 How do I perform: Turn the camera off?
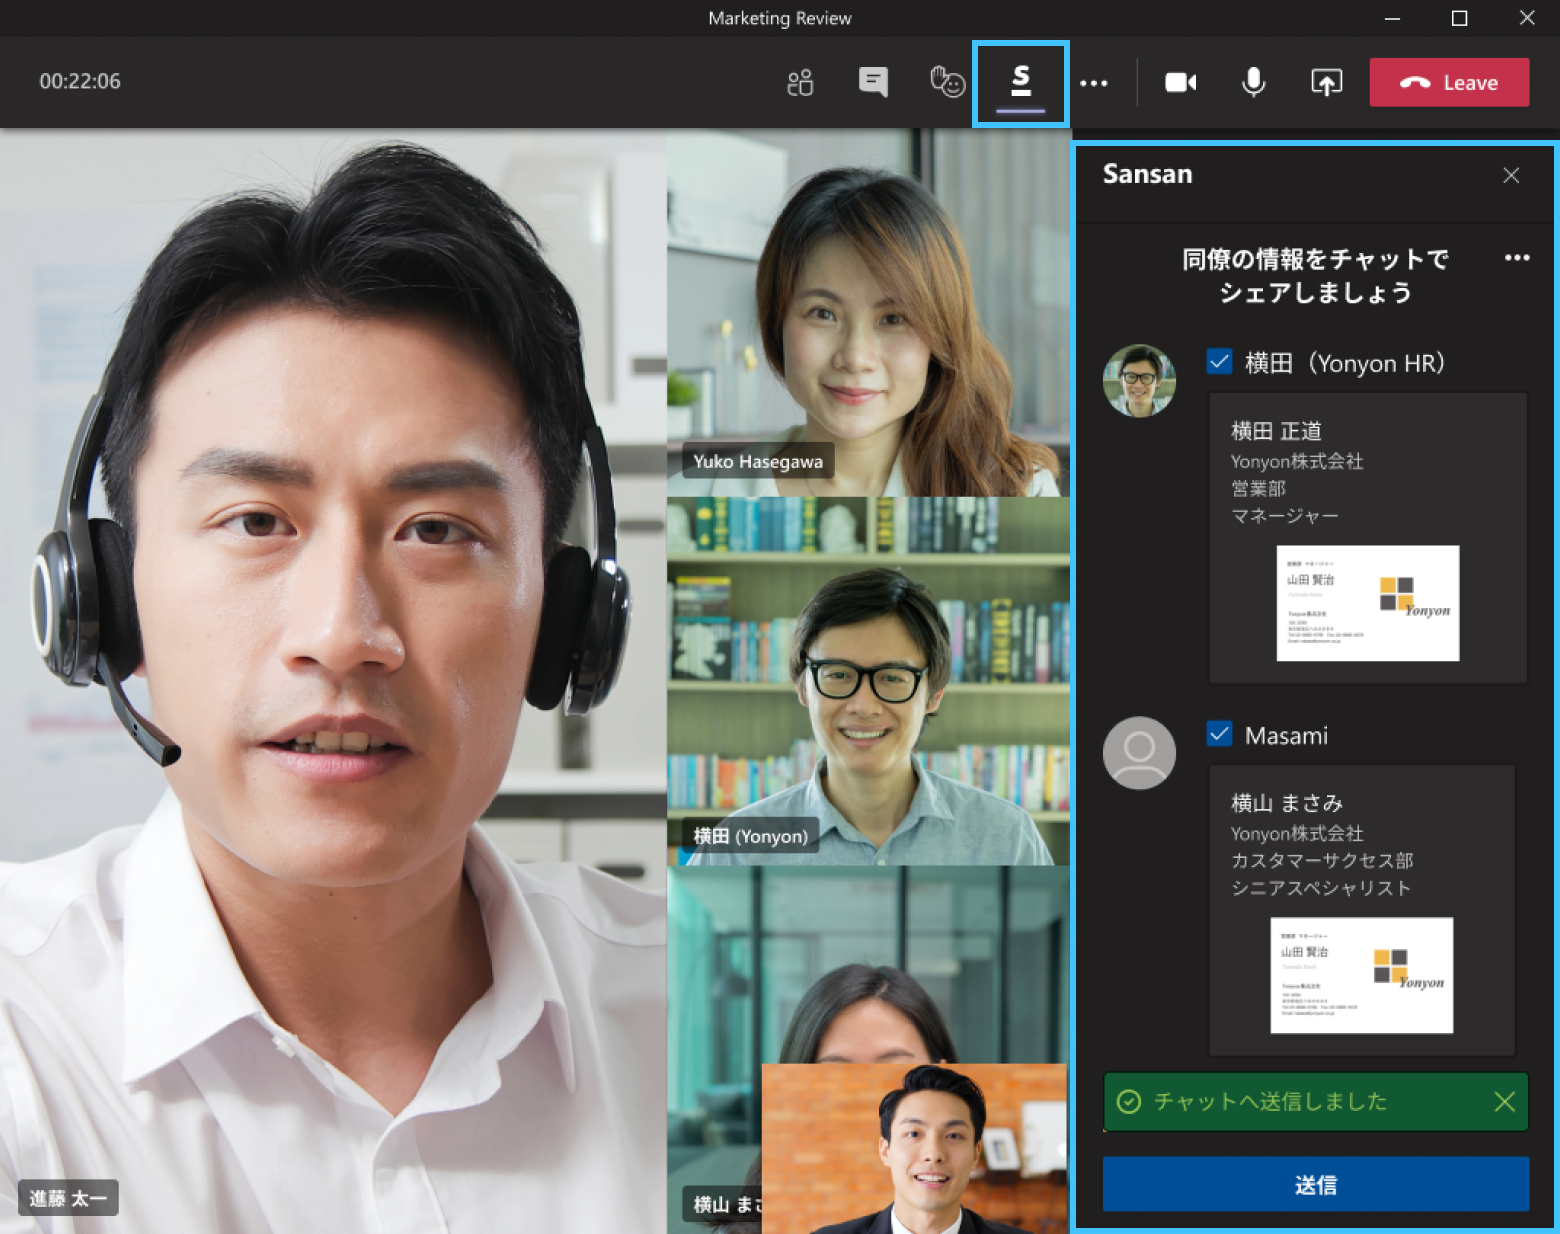coord(1181,82)
